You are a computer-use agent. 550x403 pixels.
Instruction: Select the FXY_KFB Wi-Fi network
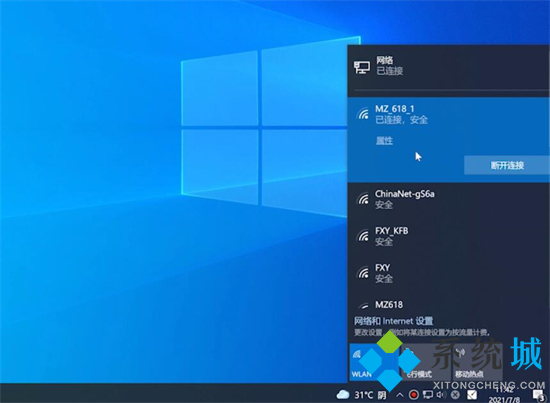[x=448, y=236]
